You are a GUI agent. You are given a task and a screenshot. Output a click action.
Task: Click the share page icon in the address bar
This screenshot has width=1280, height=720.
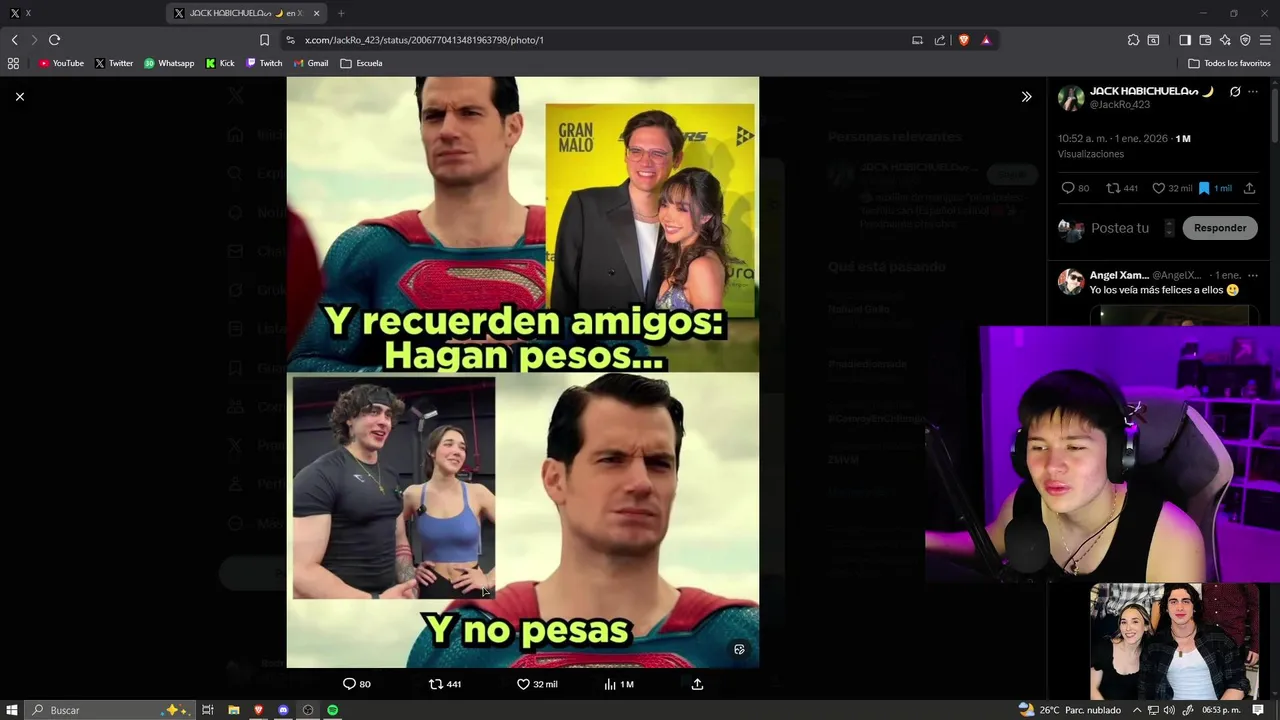pos(940,40)
